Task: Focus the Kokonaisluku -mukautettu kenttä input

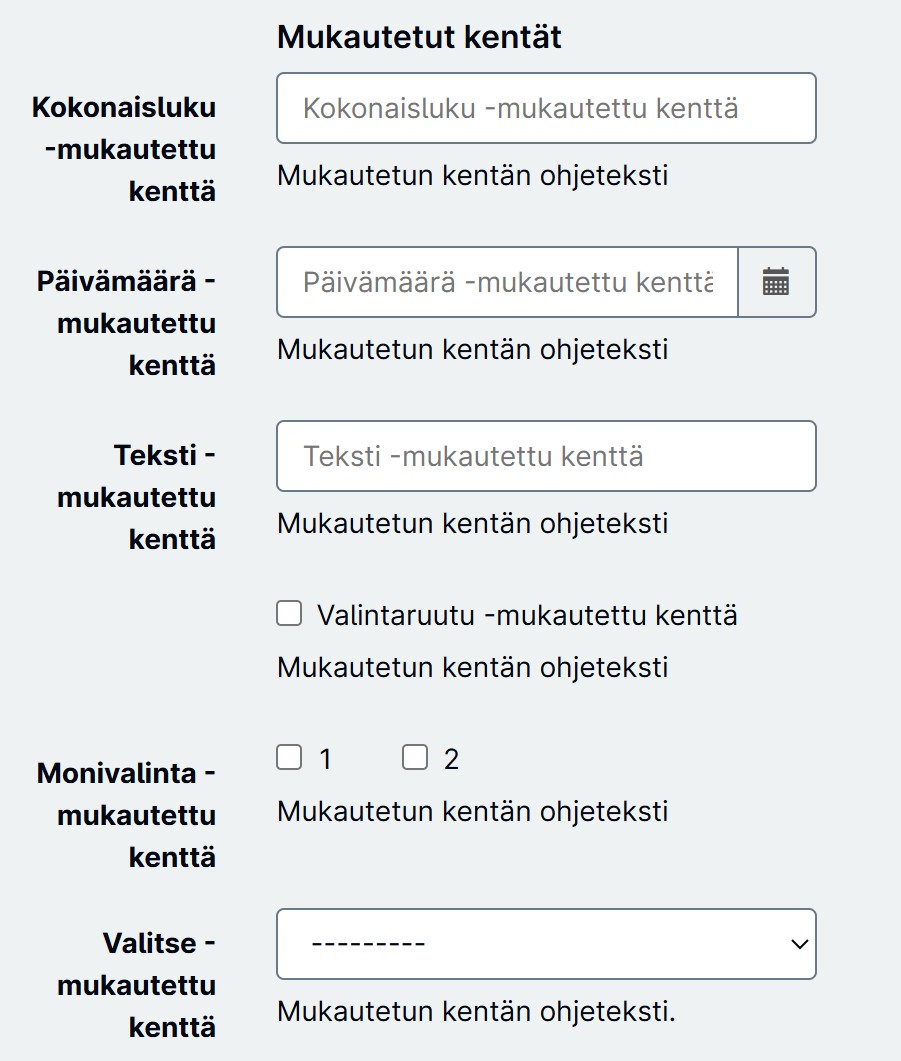Action: (x=546, y=108)
